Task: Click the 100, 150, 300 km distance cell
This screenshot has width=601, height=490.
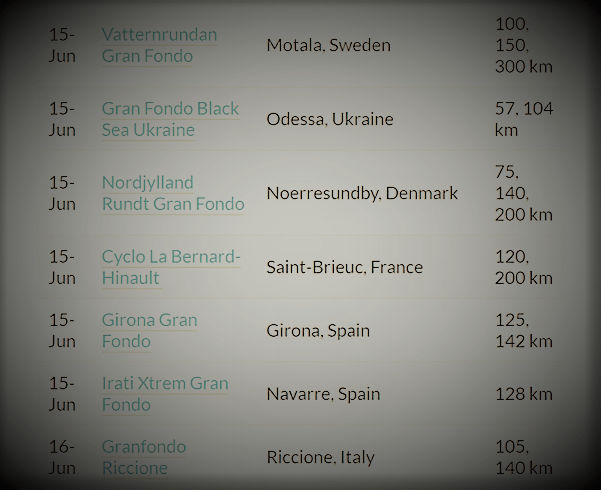Action: pyautogui.click(x=523, y=44)
